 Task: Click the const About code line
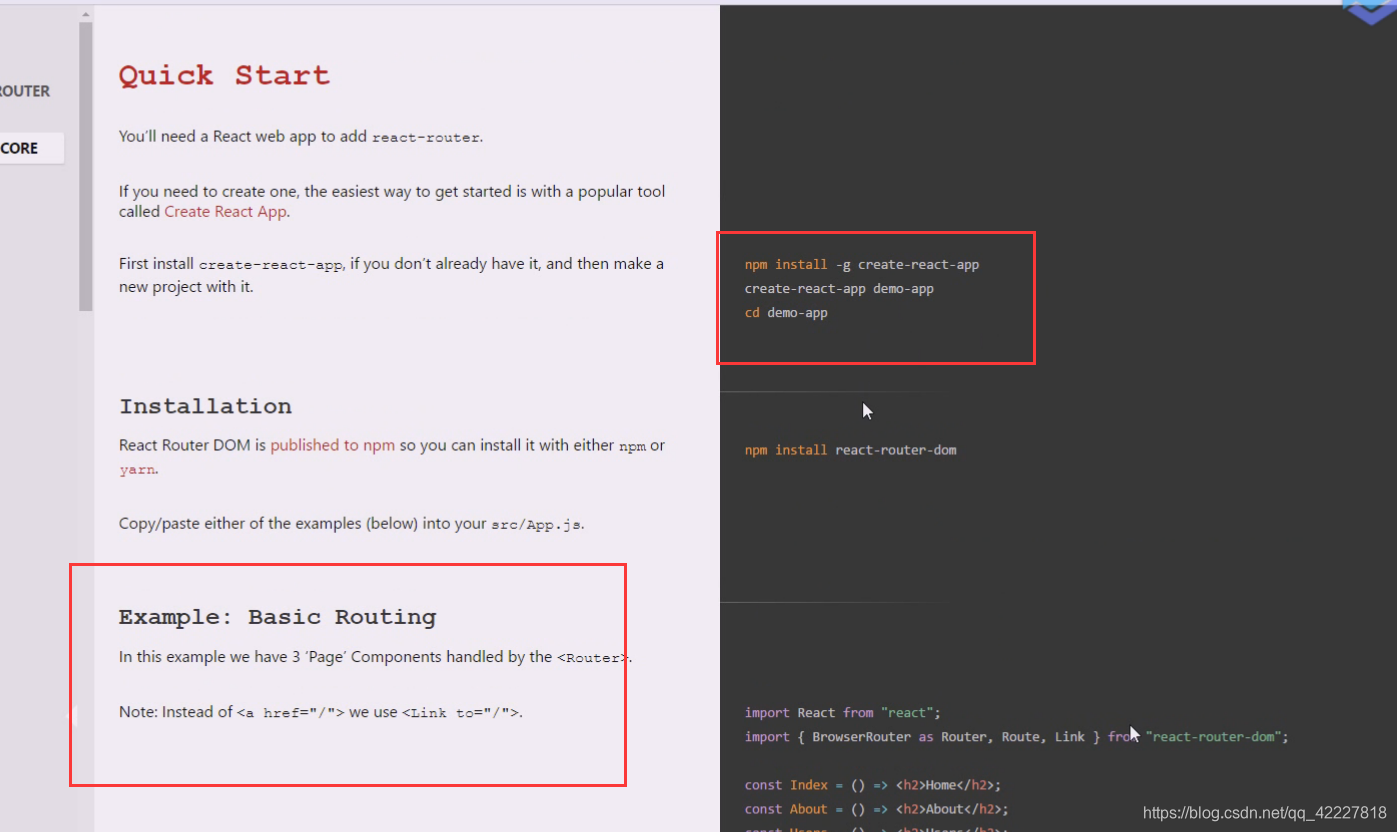876,809
